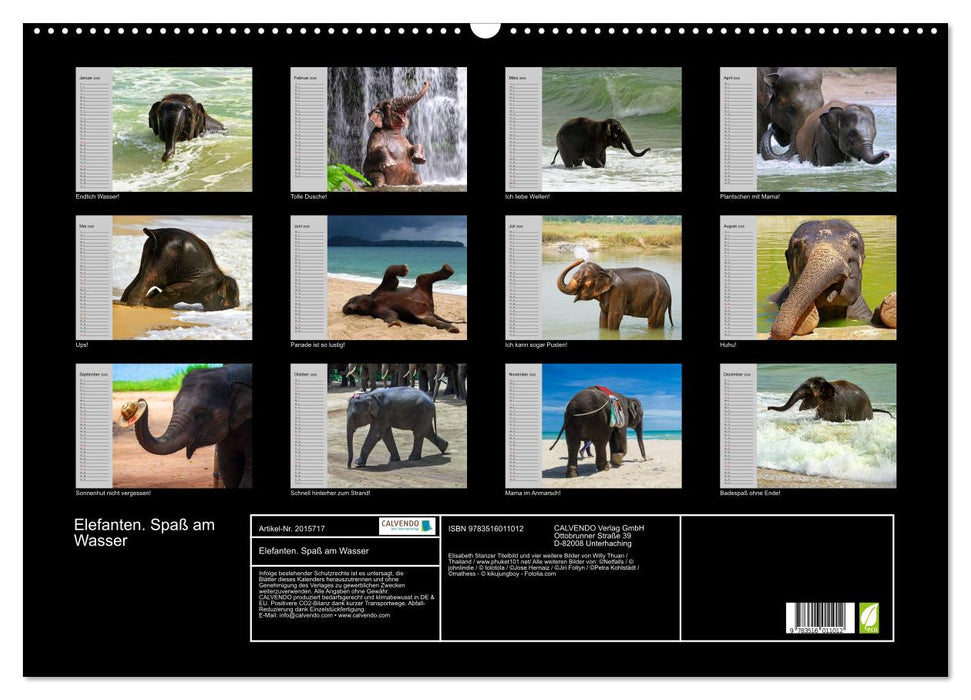Click the ISBN 9783516011012 number text
This screenshot has width=971, height=700.
tap(486, 528)
